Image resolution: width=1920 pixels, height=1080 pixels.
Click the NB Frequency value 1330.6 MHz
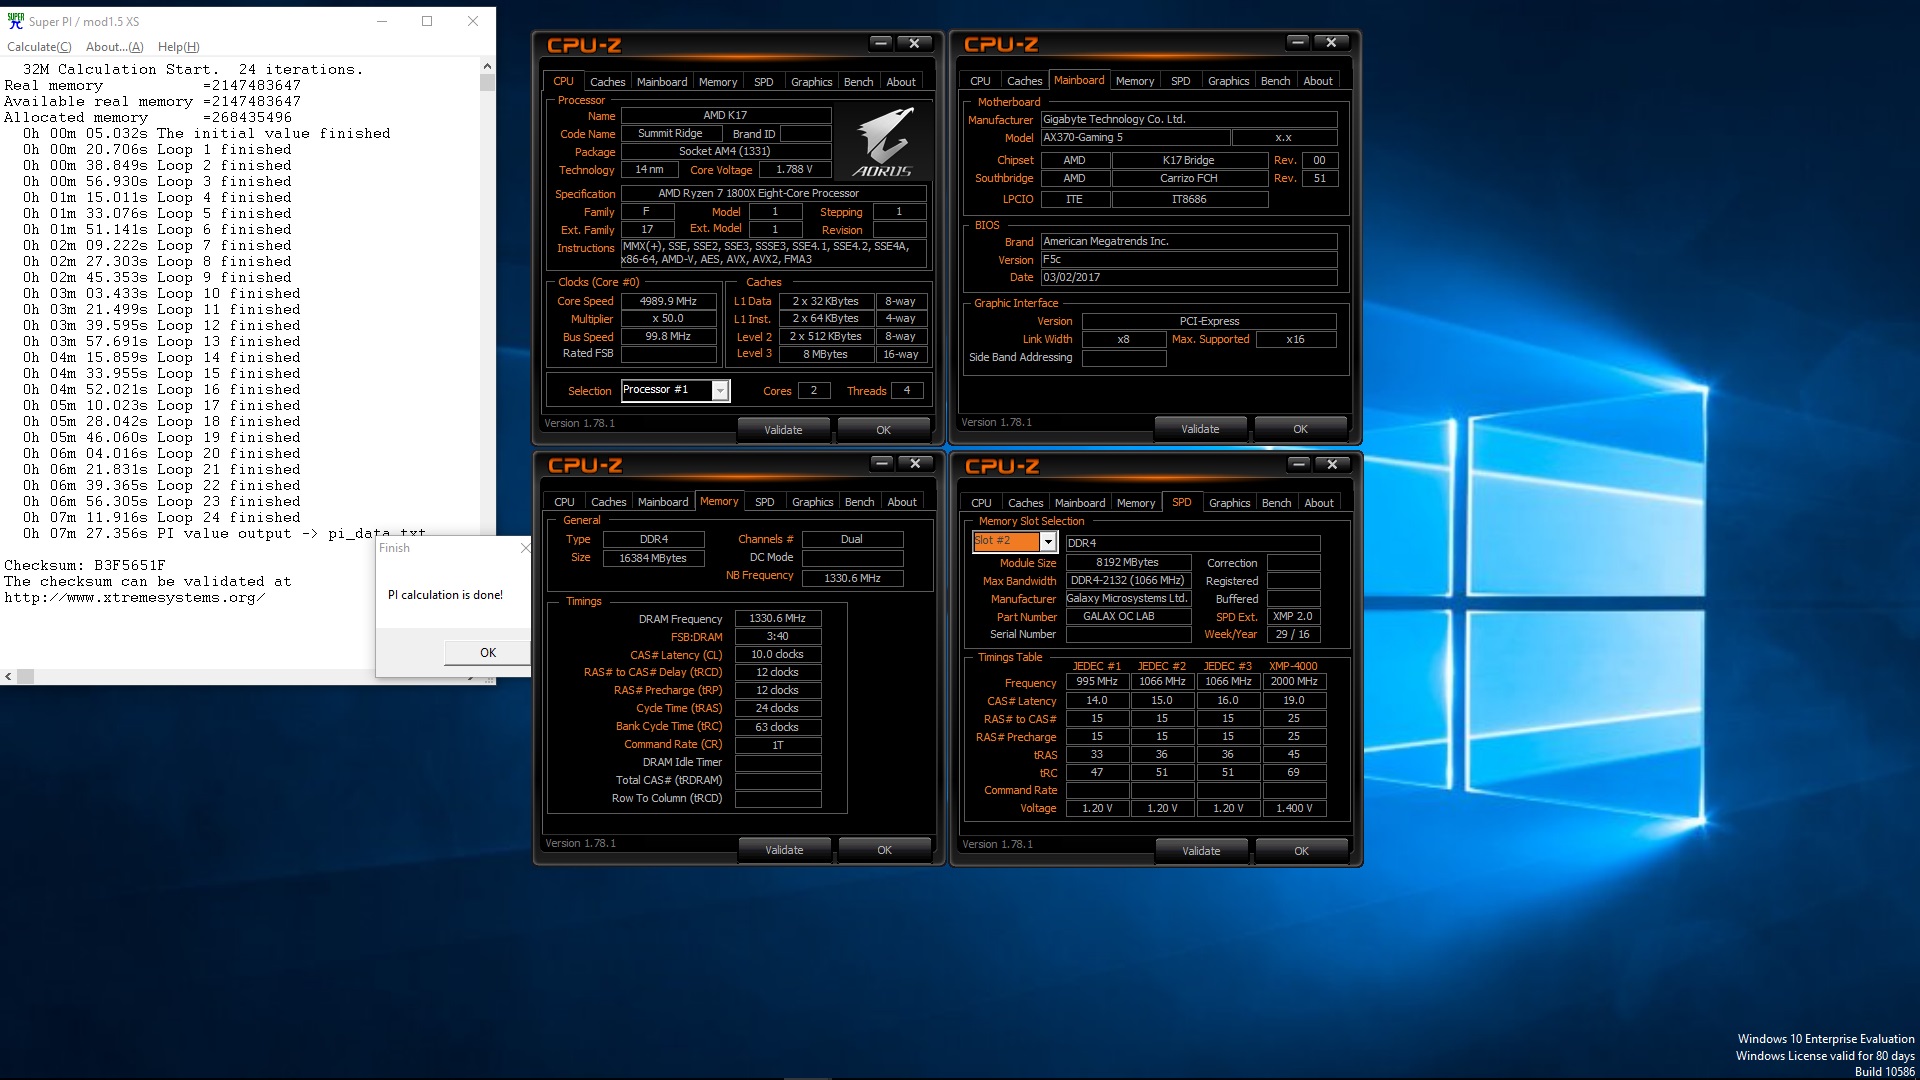pyautogui.click(x=853, y=578)
